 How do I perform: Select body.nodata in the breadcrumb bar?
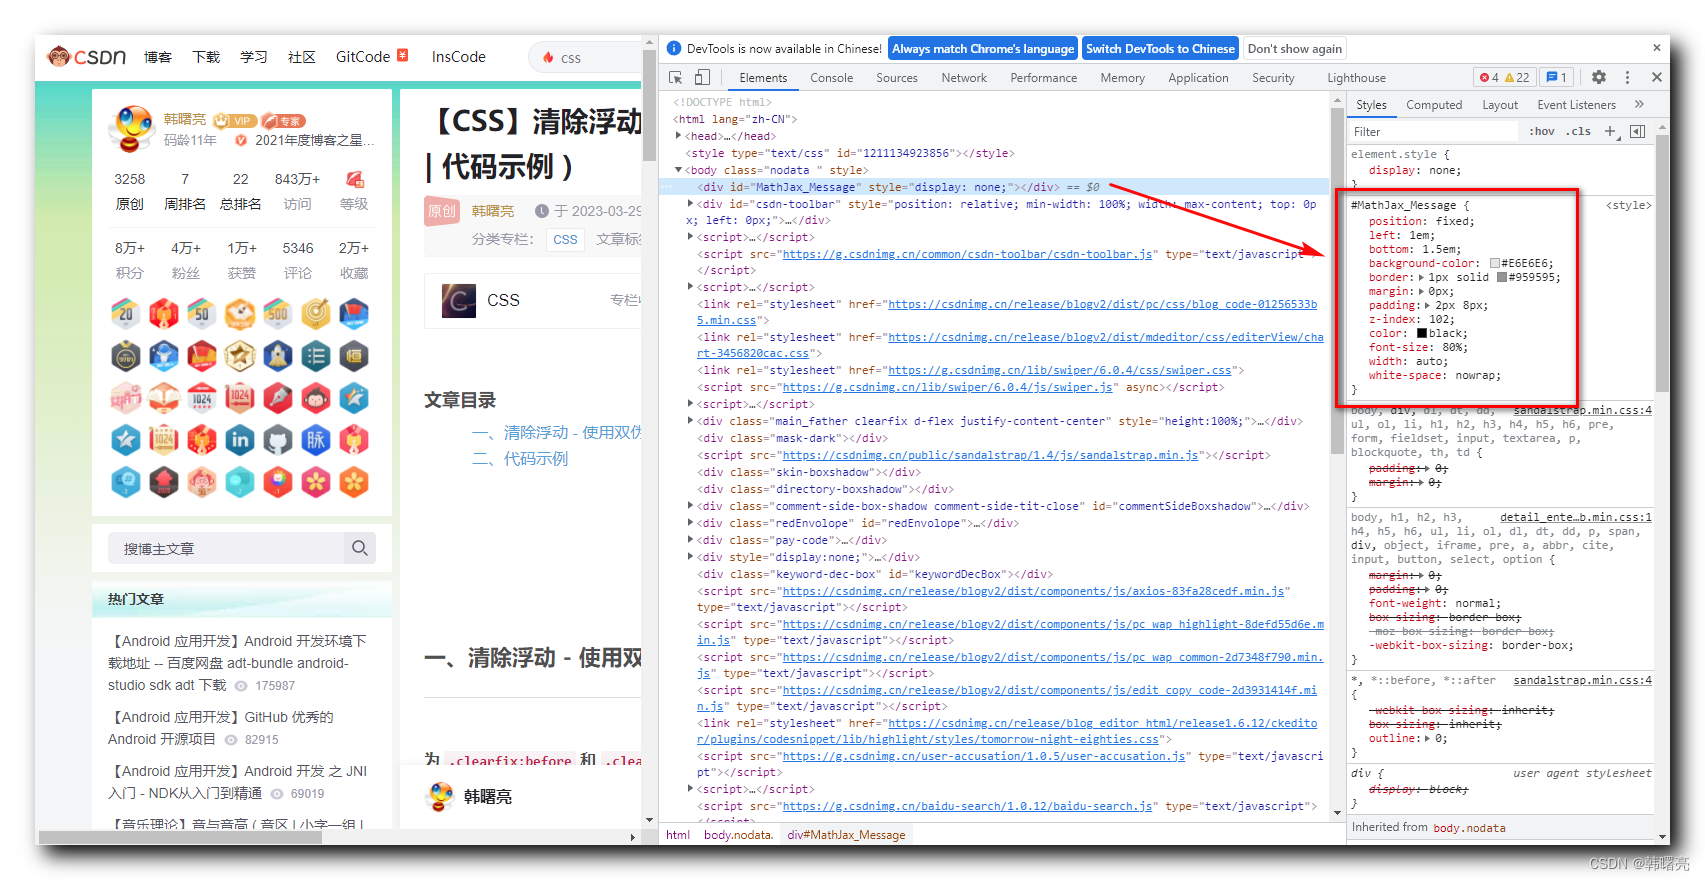pyautogui.click(x=738, y=835)
